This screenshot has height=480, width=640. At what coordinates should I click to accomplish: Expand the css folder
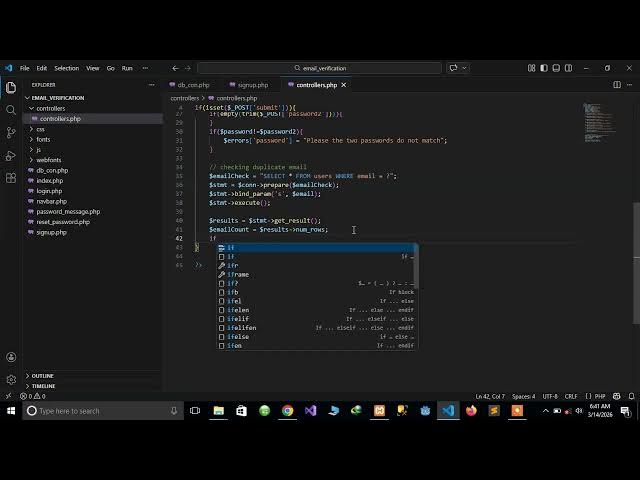pyautogui.click(x=40, y=129)
